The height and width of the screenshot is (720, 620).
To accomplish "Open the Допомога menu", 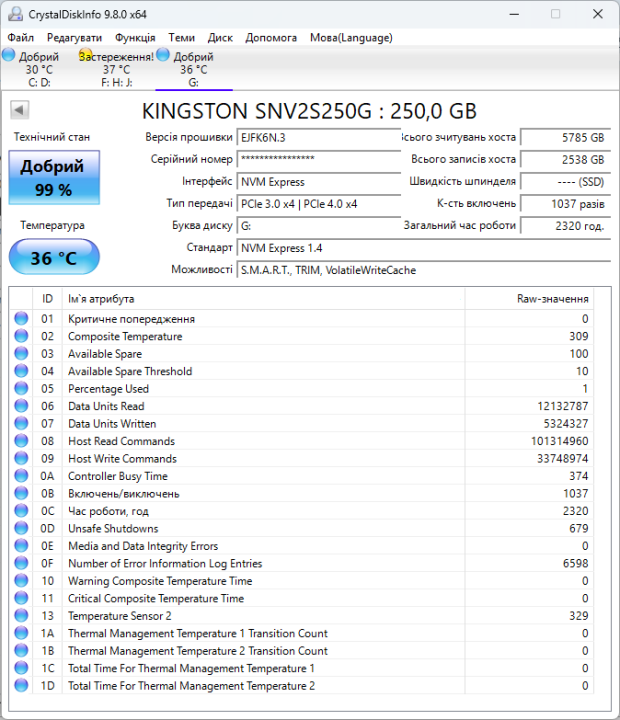I will pyautogui.click(x=271, y=38).
